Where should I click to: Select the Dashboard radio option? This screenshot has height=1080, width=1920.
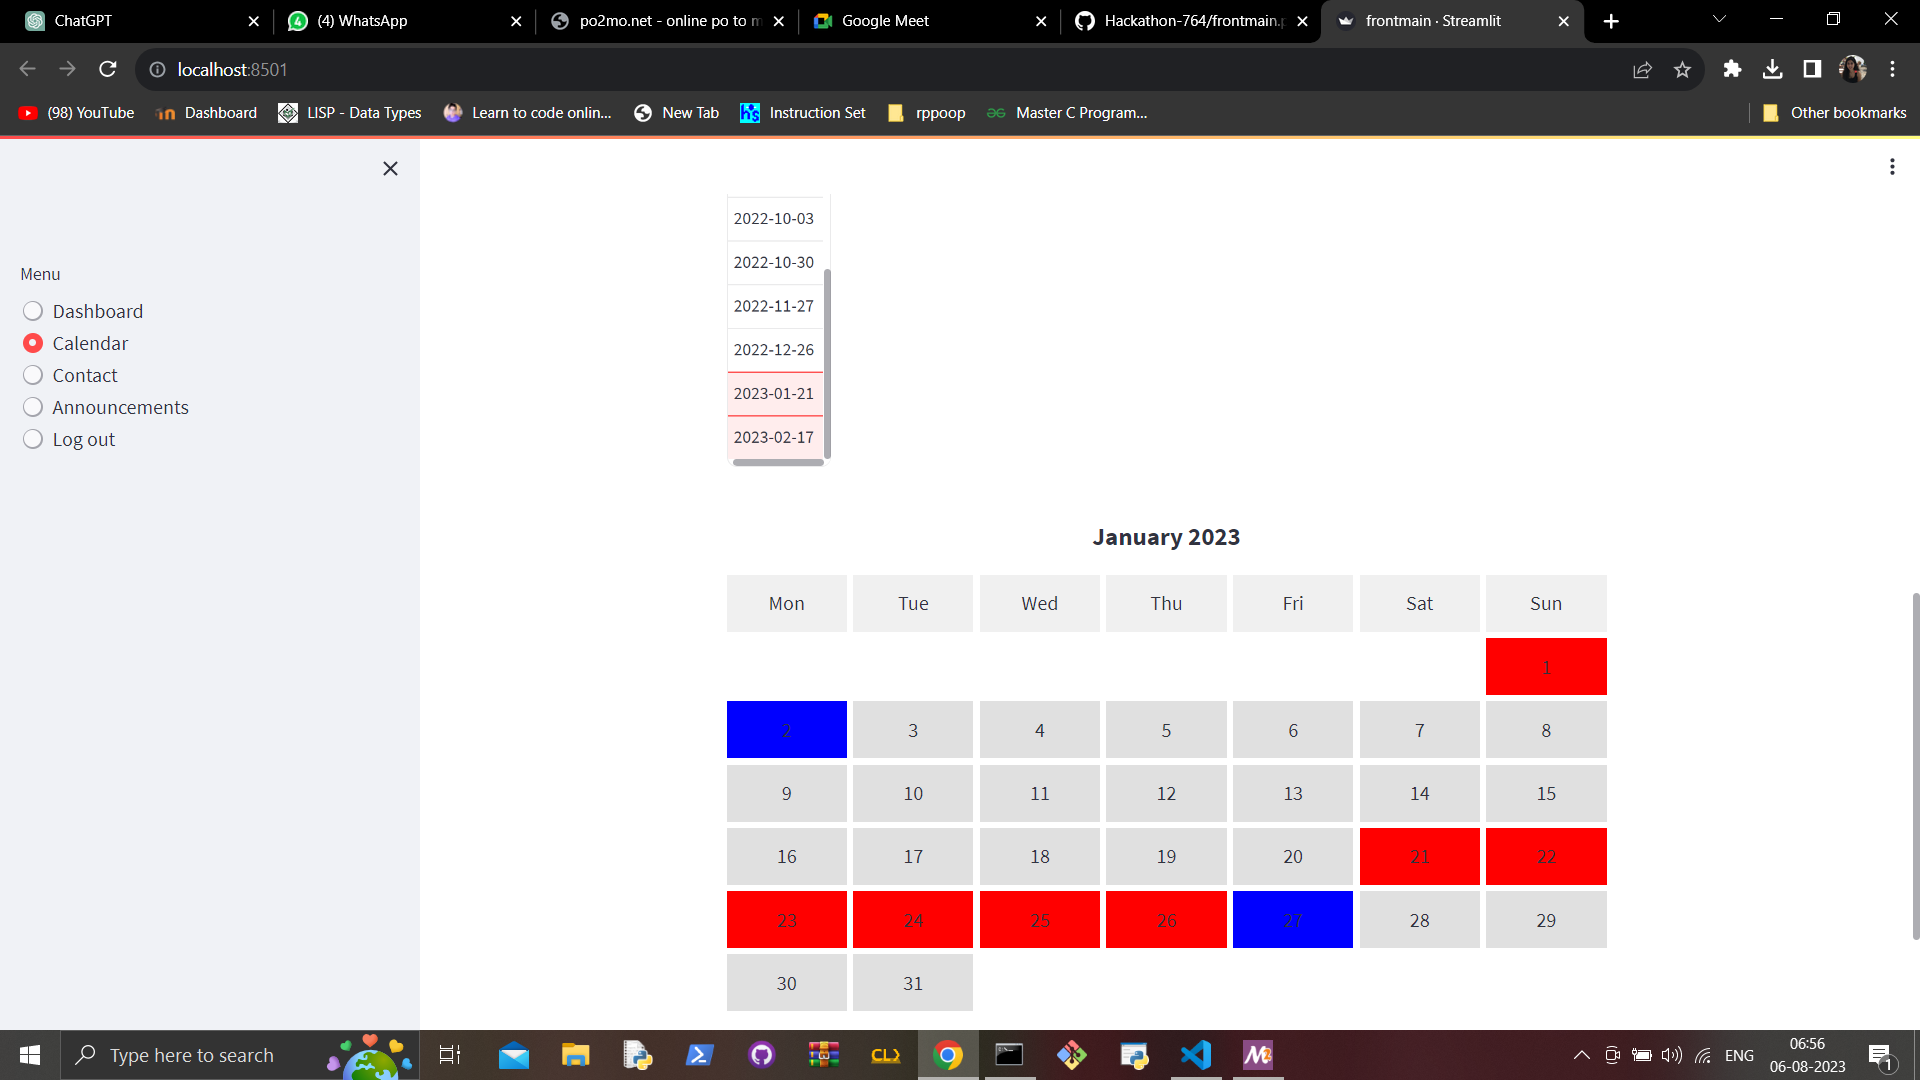pos(33,311)
